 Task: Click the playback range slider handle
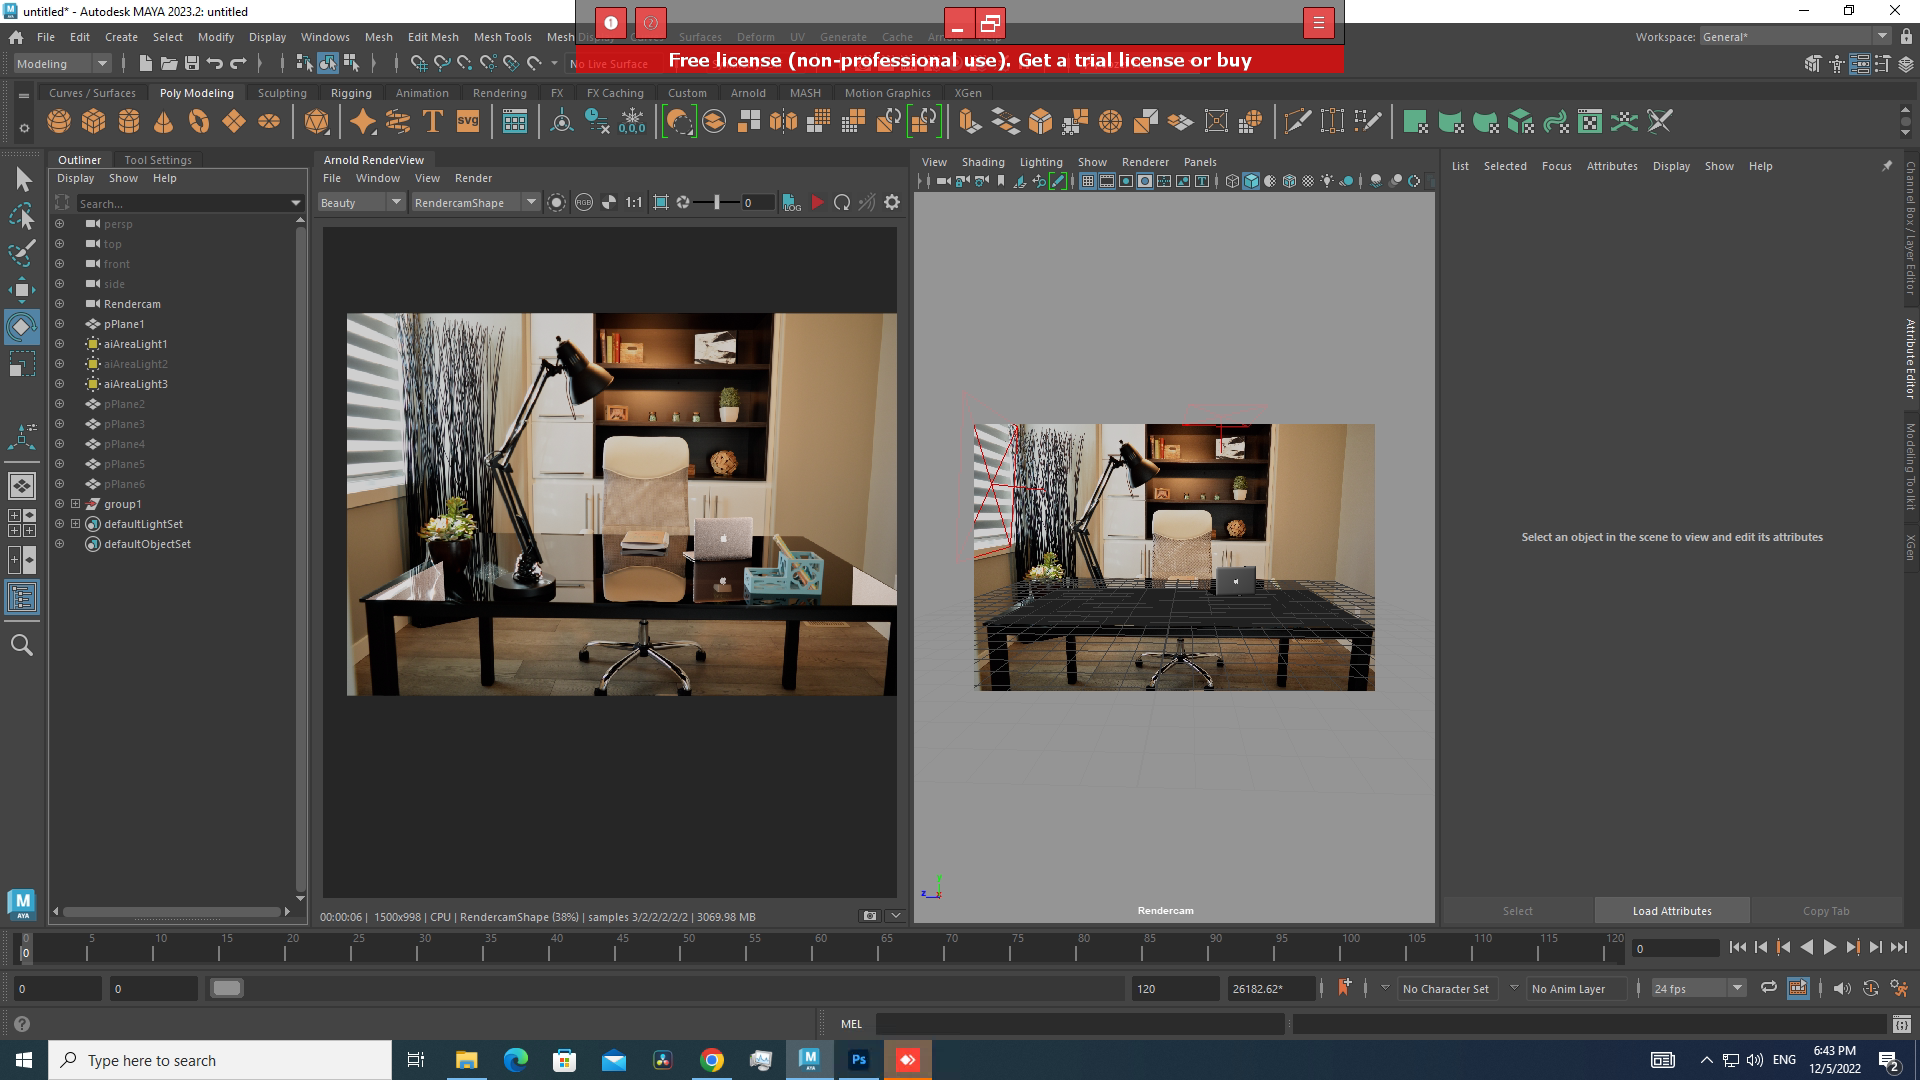[227, 988]
